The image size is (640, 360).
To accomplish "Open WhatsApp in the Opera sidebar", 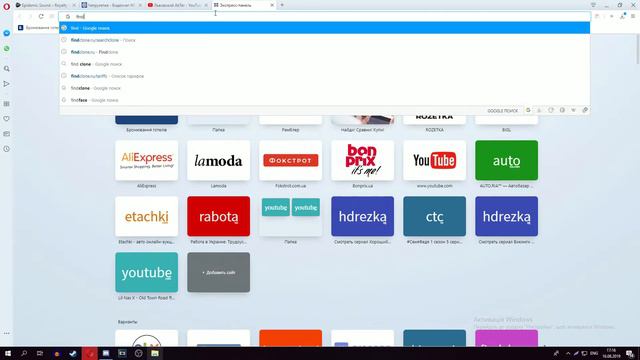I will point(7,49).
